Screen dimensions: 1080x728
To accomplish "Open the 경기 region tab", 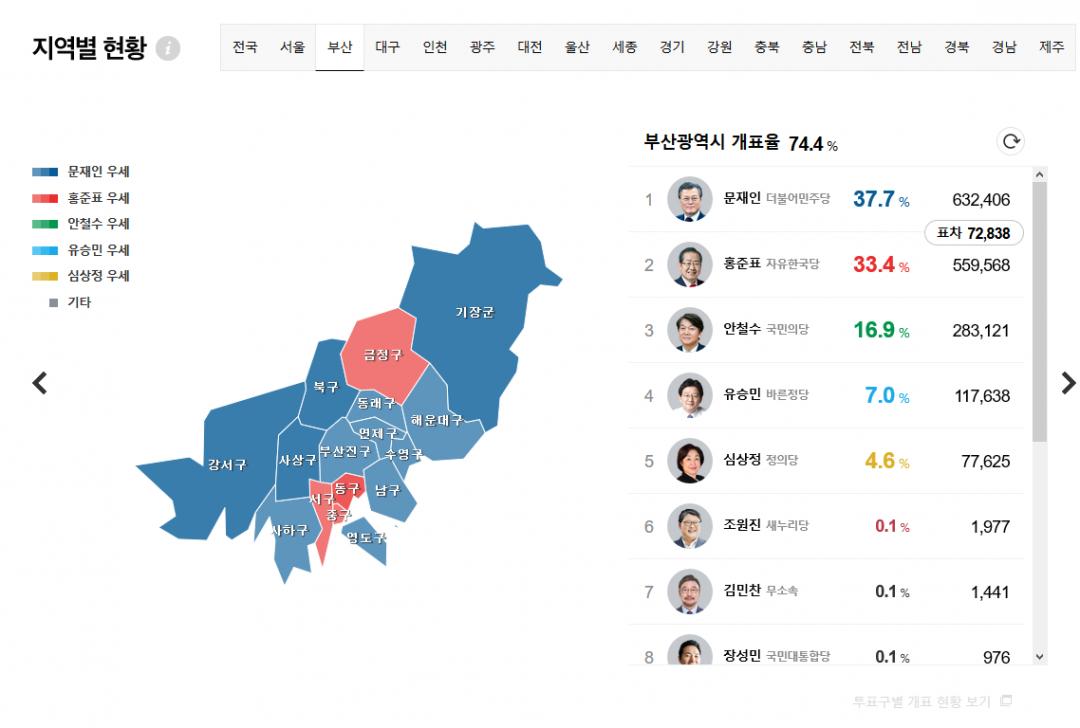I will pos(672,47).
